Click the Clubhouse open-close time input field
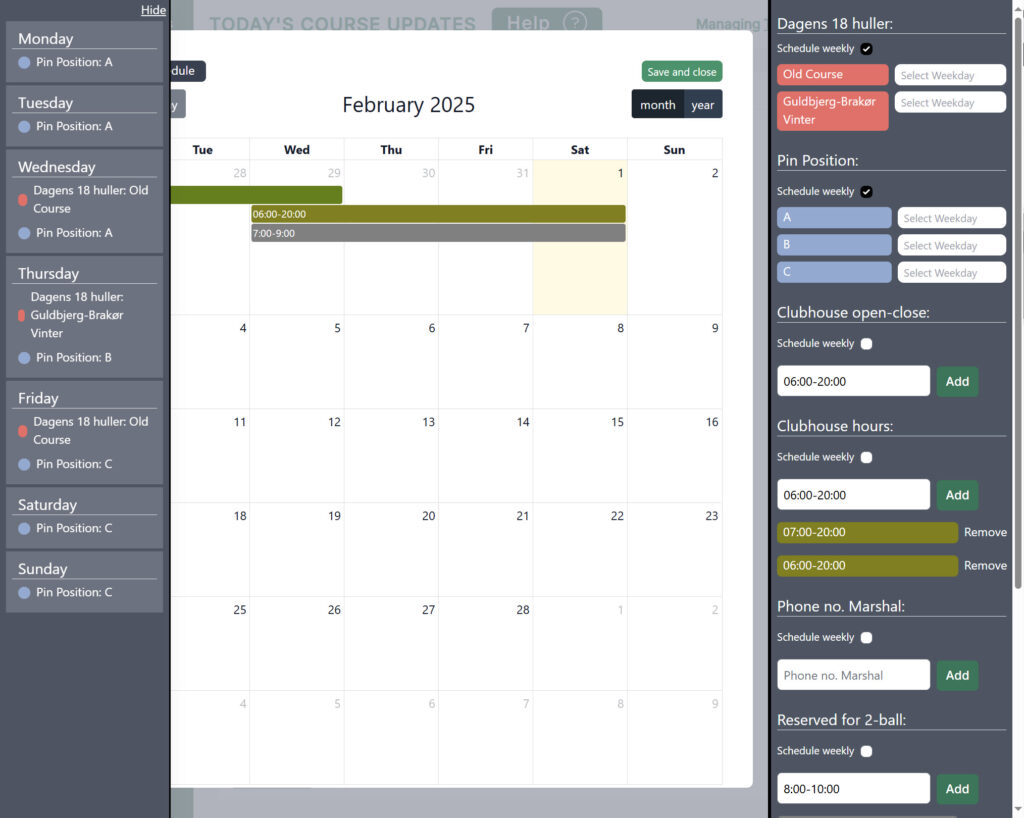Screen dimensions: 1024x818 coord(853,381)
